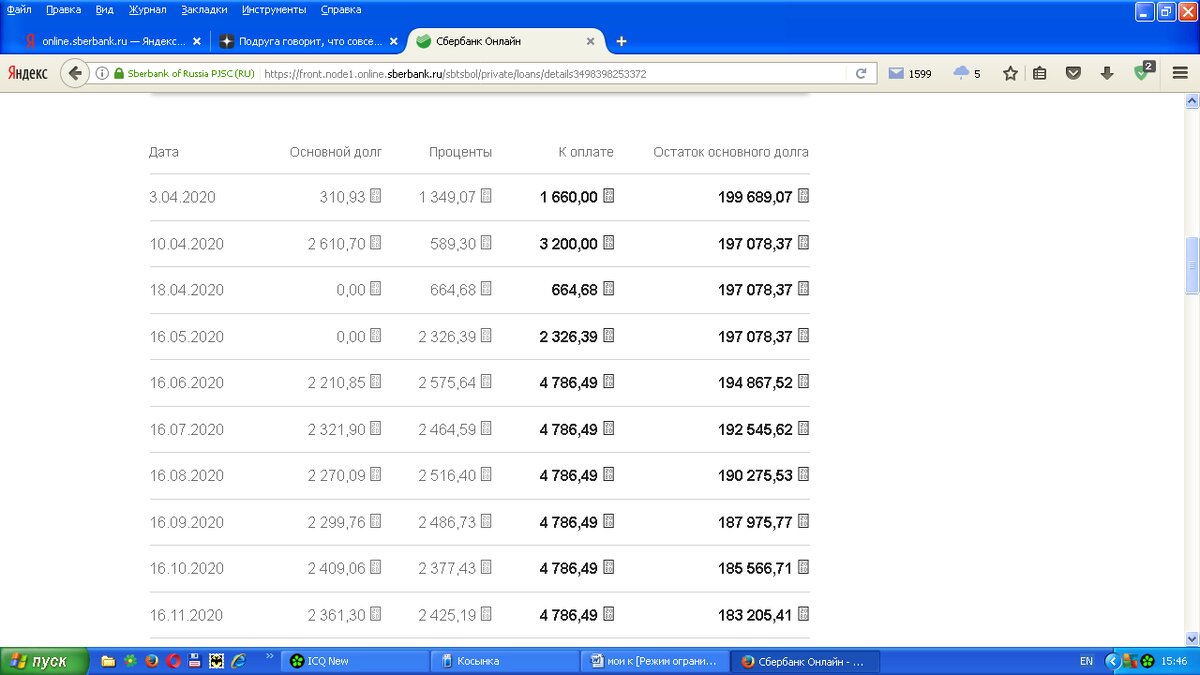Switch to Подруга говорит tab

[x=310, y=41]
